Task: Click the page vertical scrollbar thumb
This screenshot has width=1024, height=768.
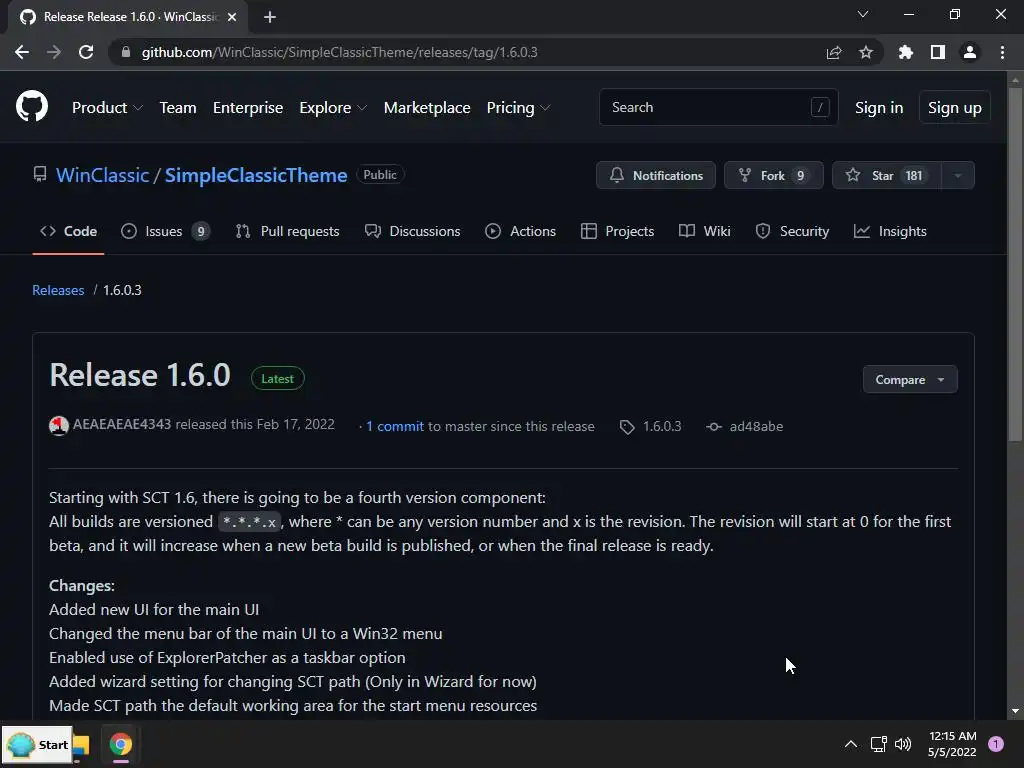Action: (x=1015, y=264)
